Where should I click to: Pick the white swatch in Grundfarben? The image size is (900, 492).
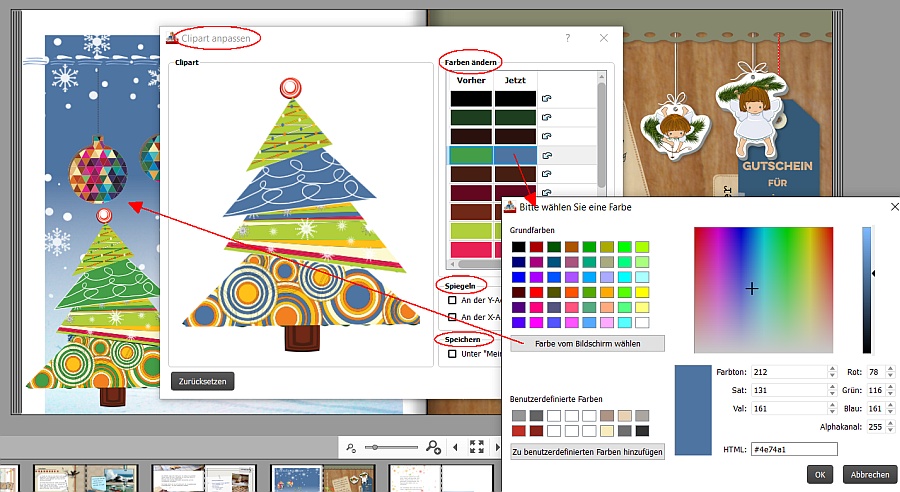tap(642, 323)
